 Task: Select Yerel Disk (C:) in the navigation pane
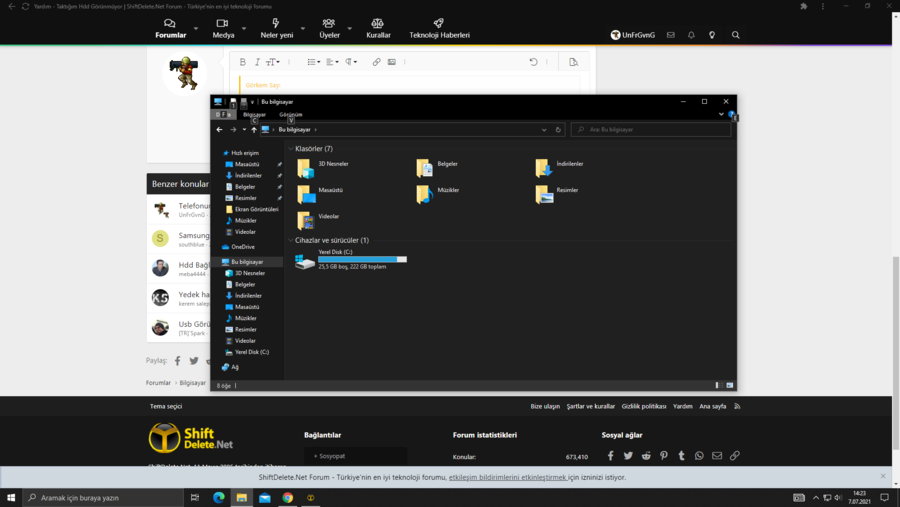coord(251,352)
